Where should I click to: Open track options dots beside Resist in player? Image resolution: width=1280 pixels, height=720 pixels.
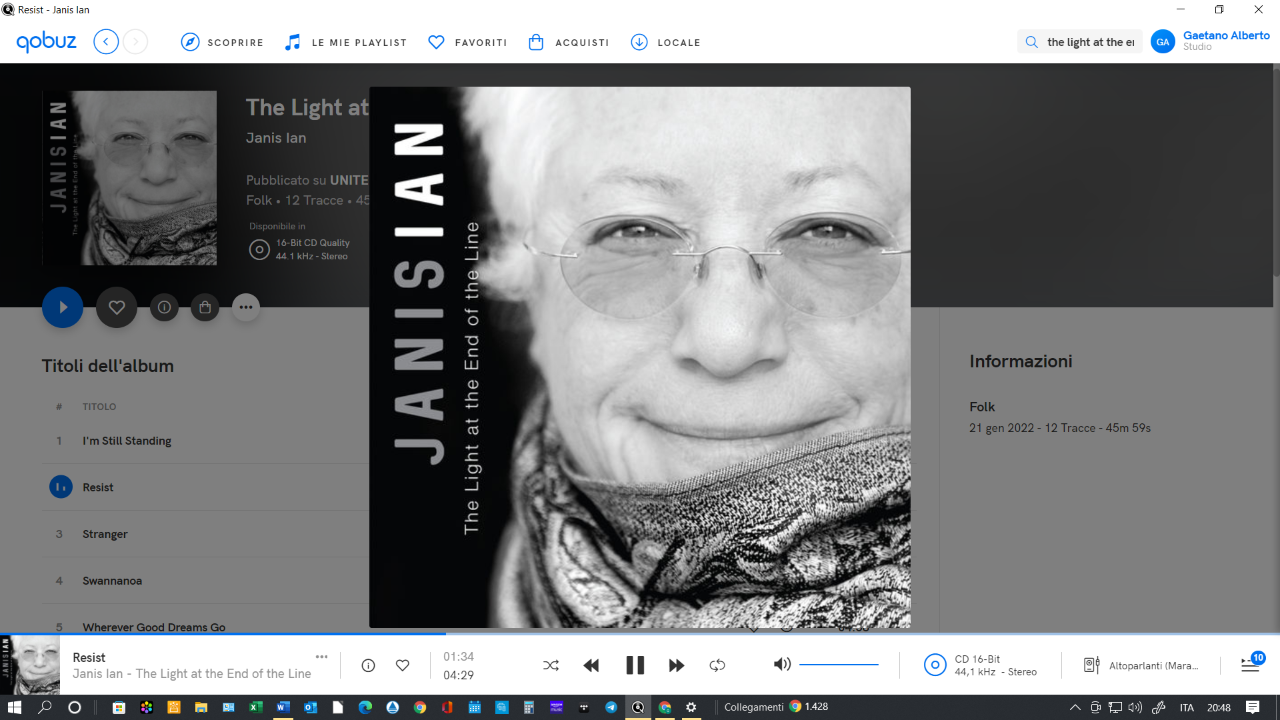(x=321, y=657)
